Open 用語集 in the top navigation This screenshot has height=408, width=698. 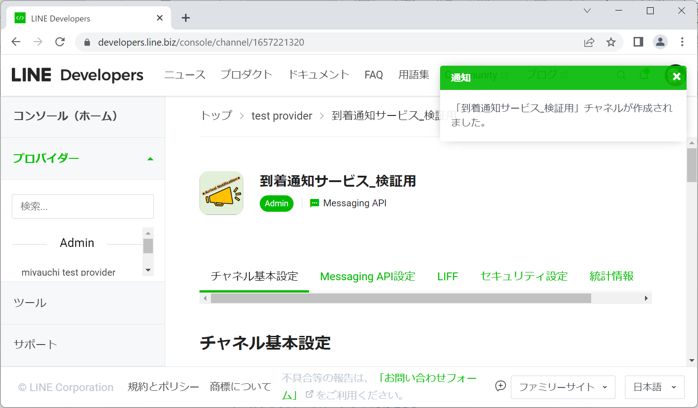click(414, 75)
